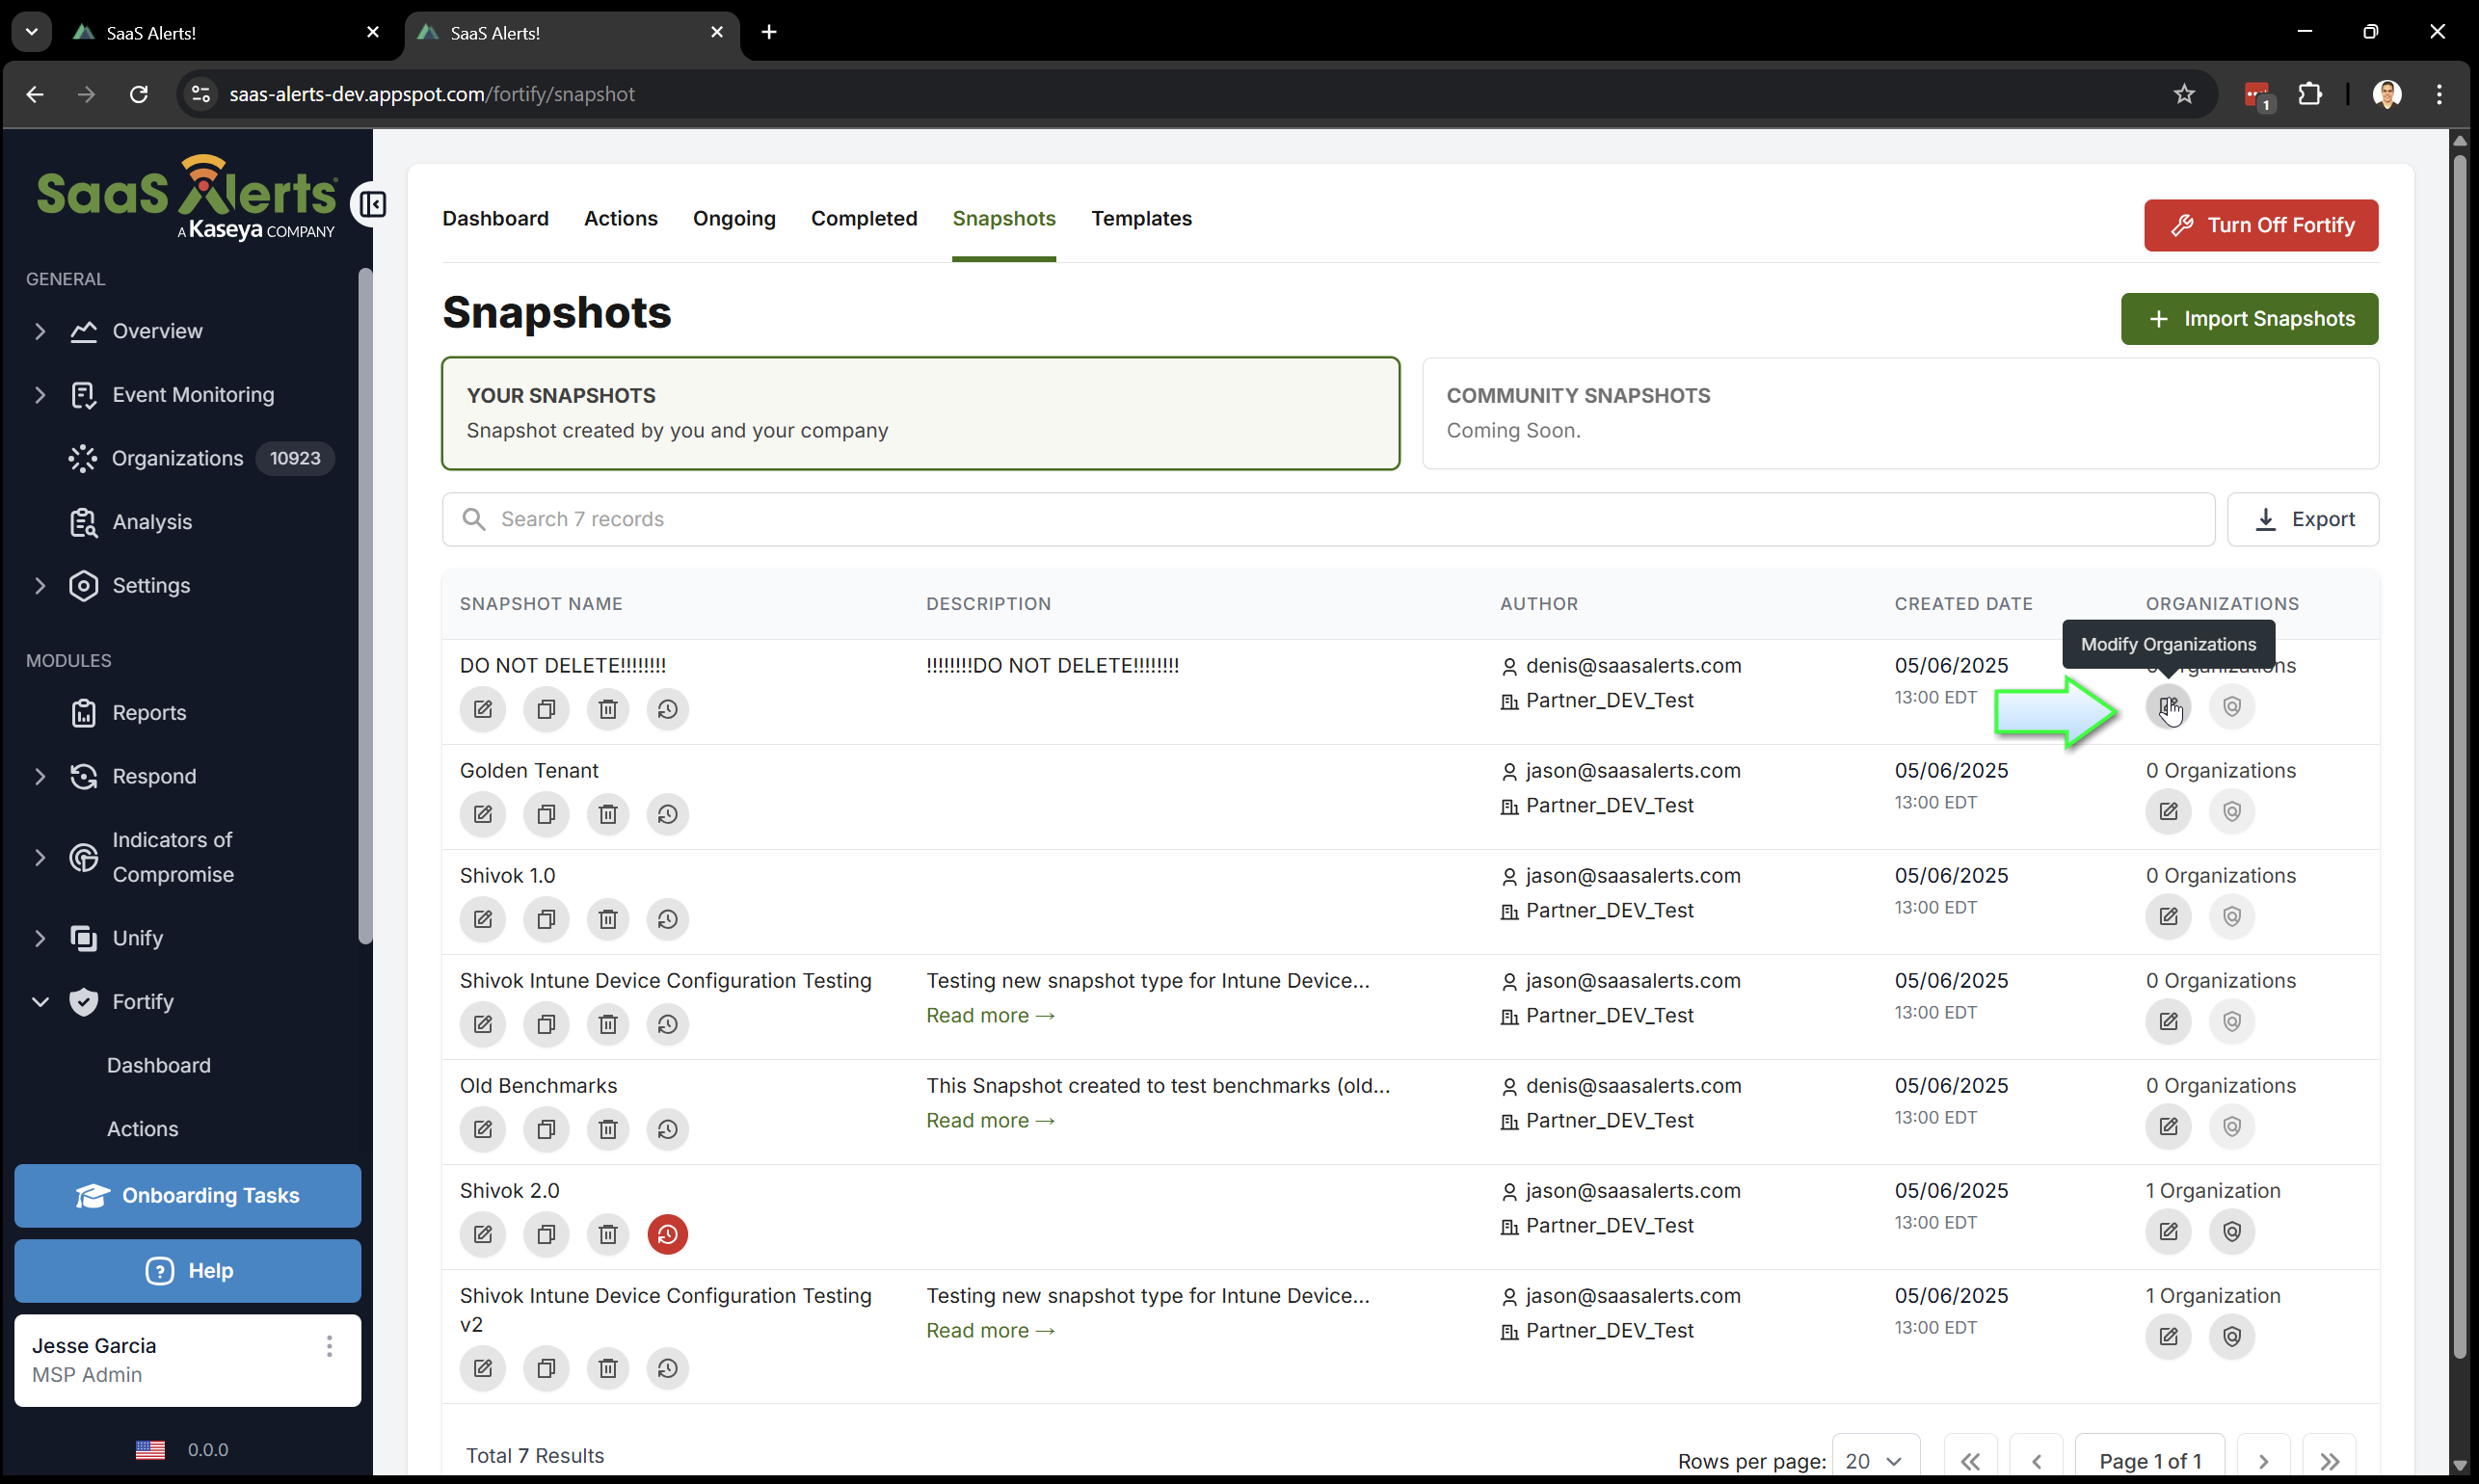Screen dimensions: 2479x1484
Task: Click history icon for Old Benchmarks snapshot
Action: [667, 1129]
